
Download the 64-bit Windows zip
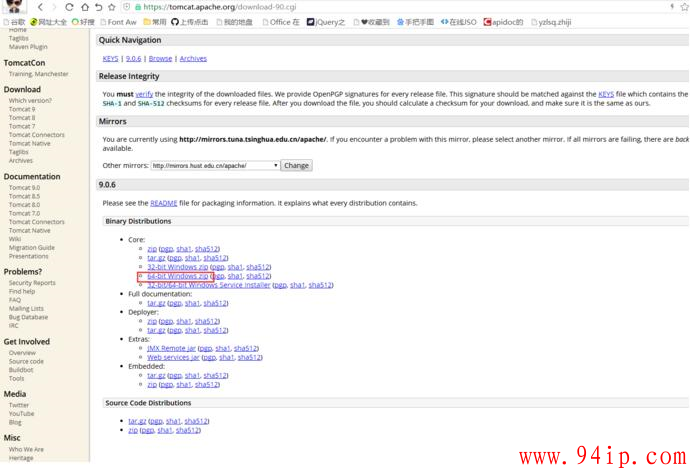coord(178,276)
